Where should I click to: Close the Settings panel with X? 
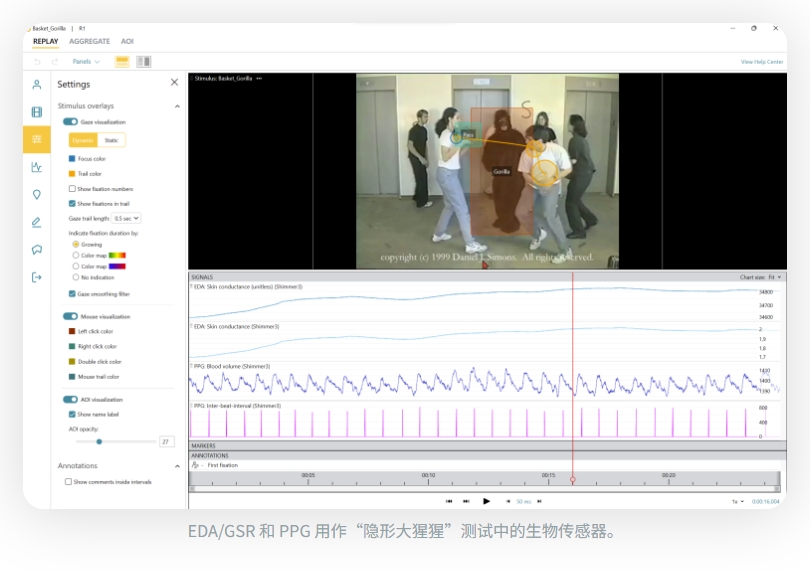(174, 83)
